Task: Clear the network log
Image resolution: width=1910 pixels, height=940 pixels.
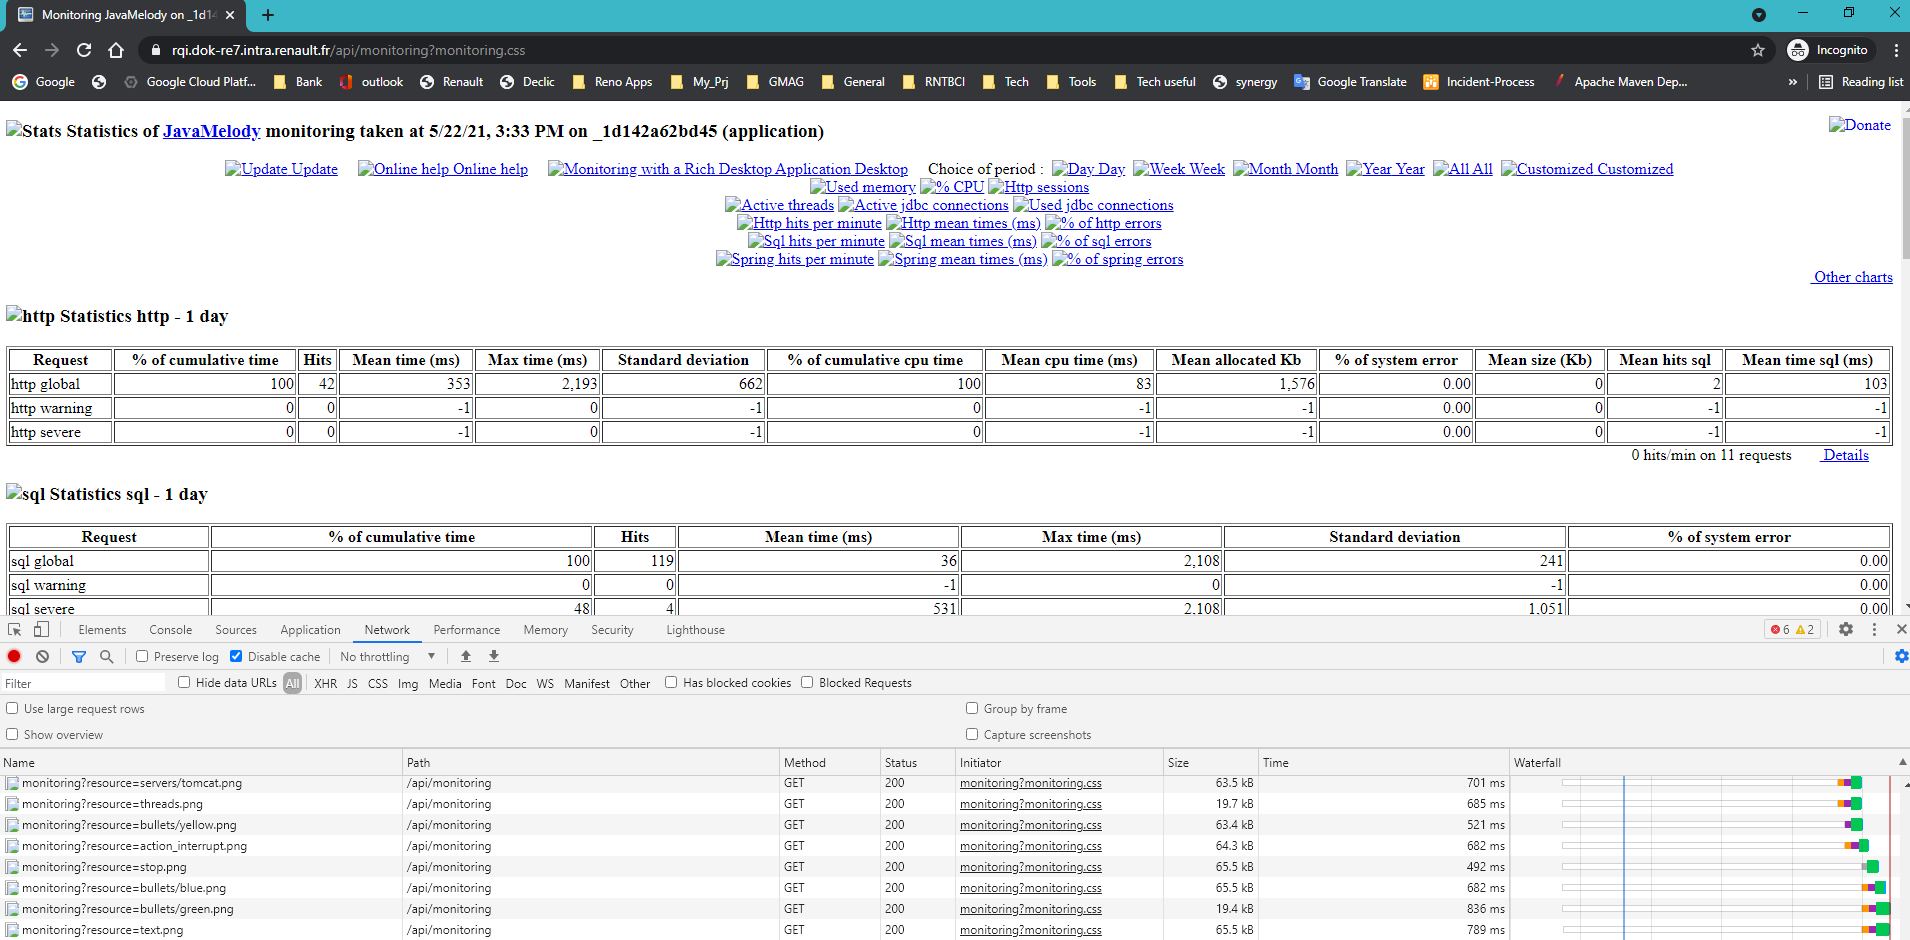Action: pos(42,657)
